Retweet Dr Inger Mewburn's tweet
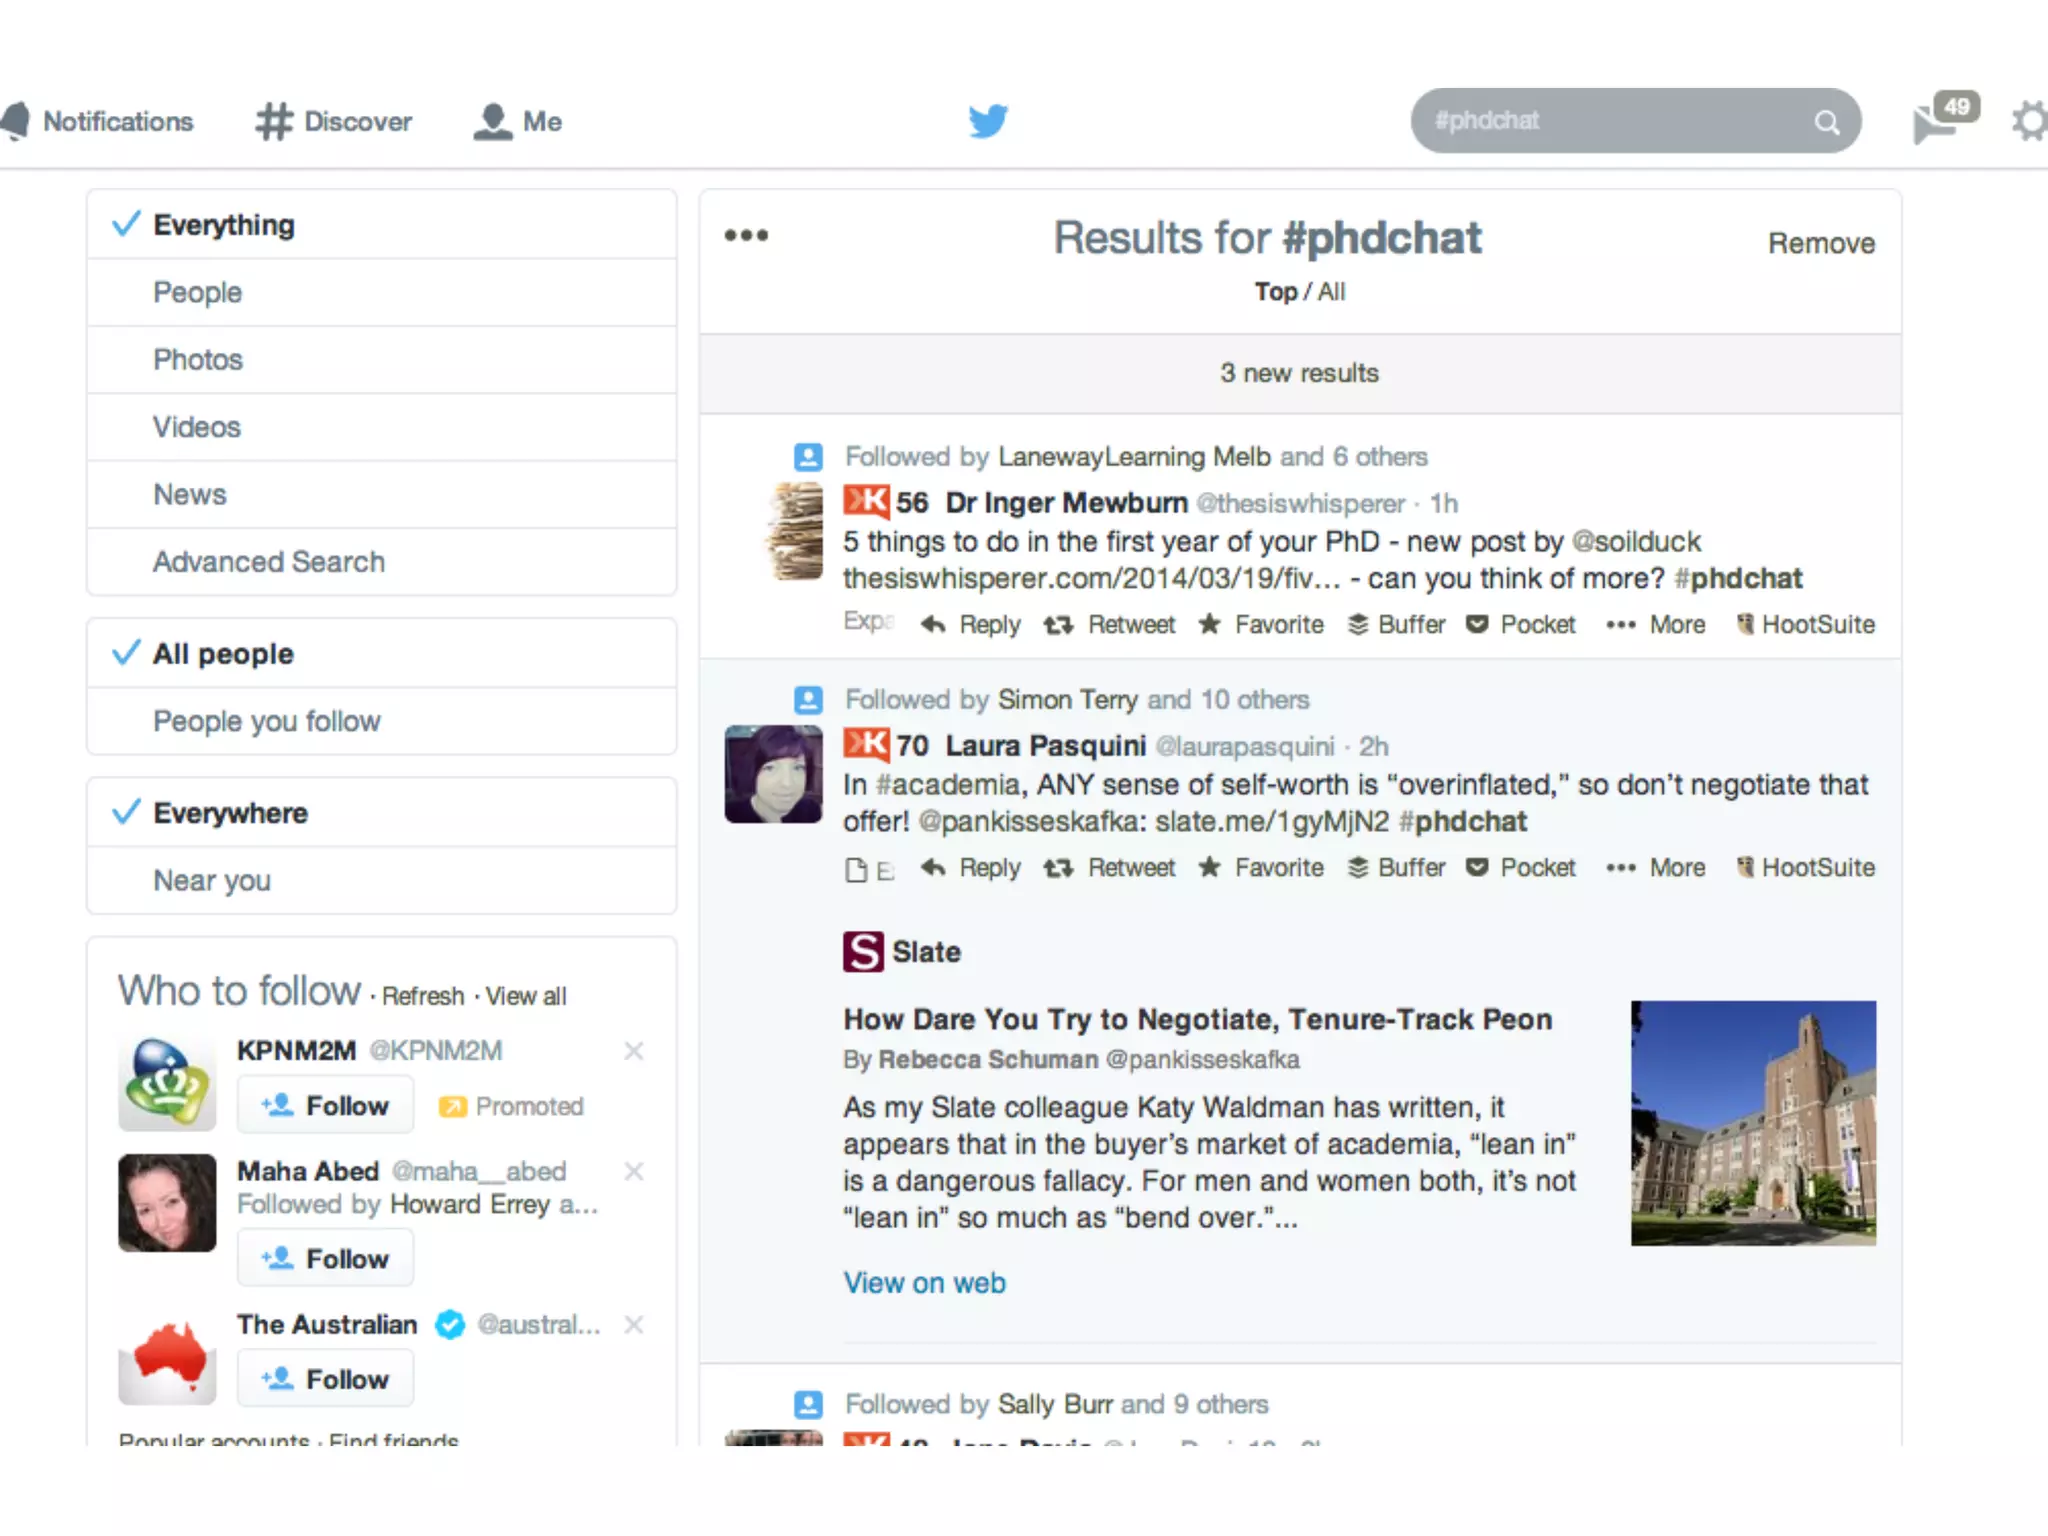 tap(1109, 625)
